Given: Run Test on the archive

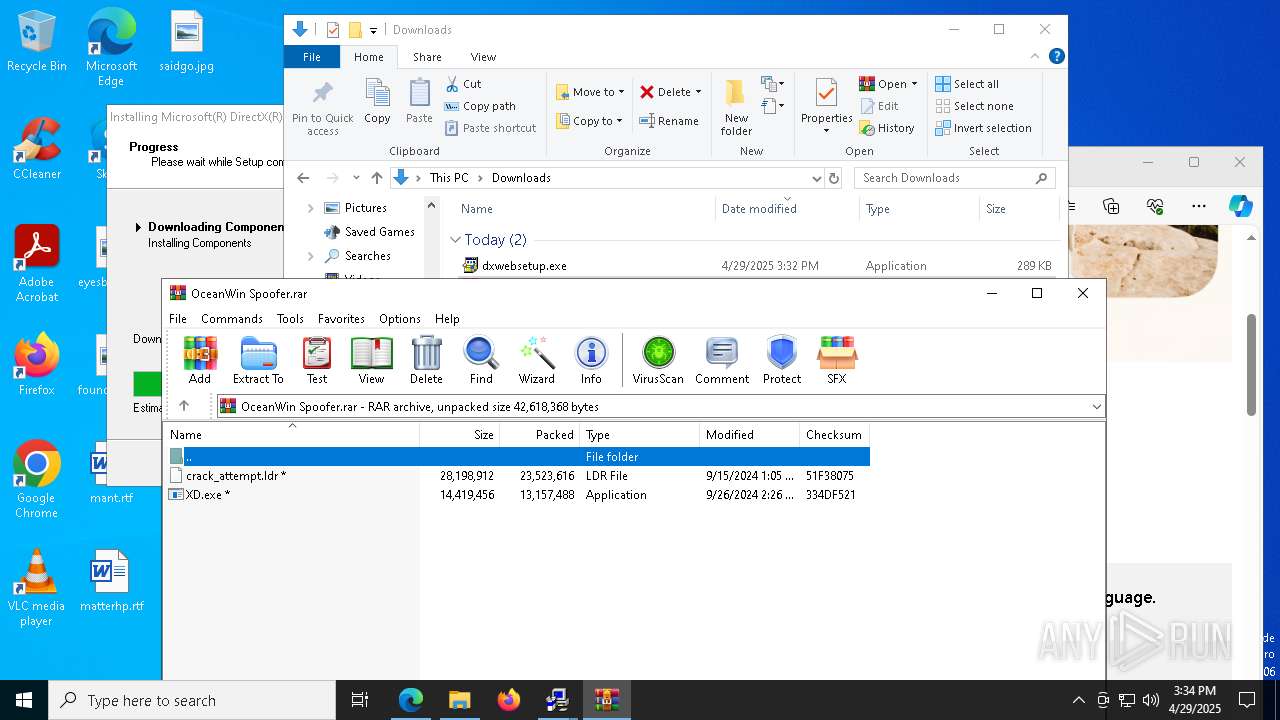Looking at the screenshot, I should pos(317,360).
